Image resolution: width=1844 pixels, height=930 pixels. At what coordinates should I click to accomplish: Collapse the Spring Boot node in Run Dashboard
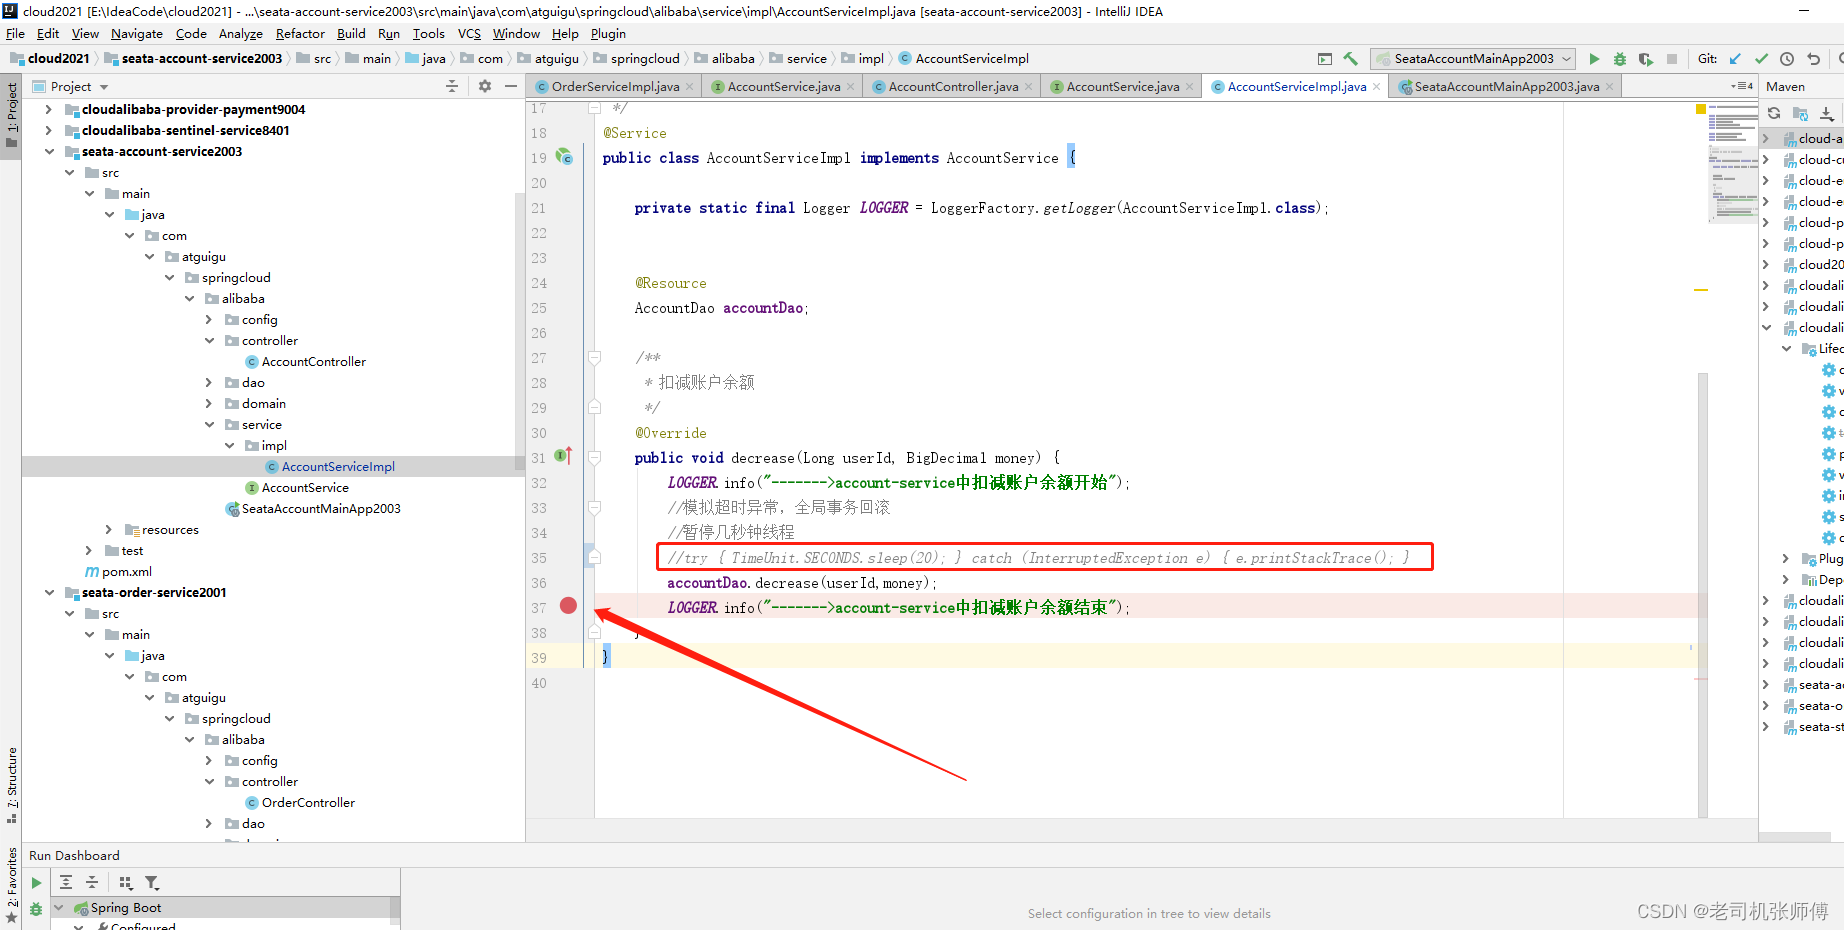tap(59, 908)
